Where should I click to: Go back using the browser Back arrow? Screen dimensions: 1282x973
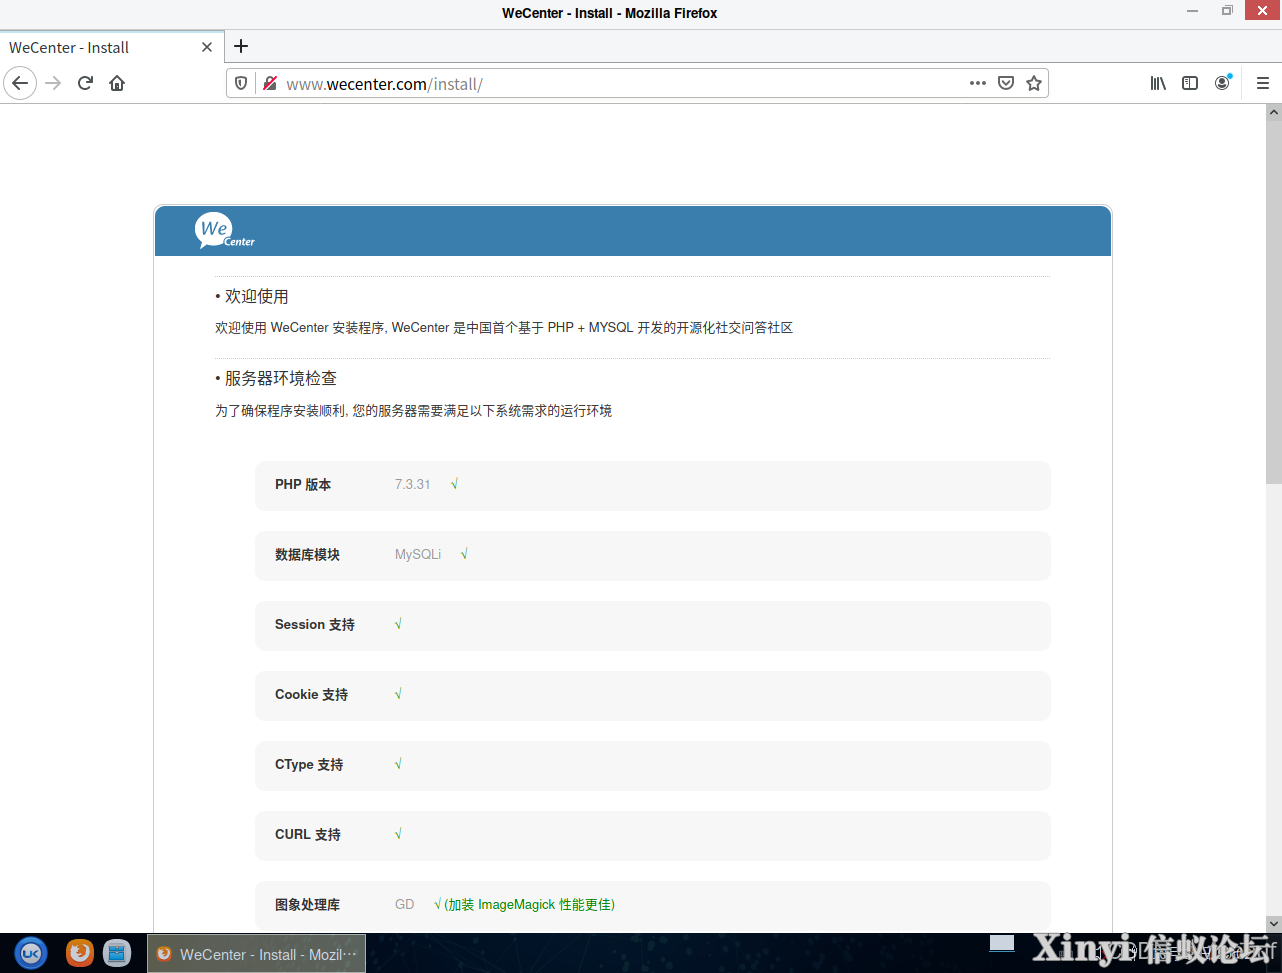[20, 83]
